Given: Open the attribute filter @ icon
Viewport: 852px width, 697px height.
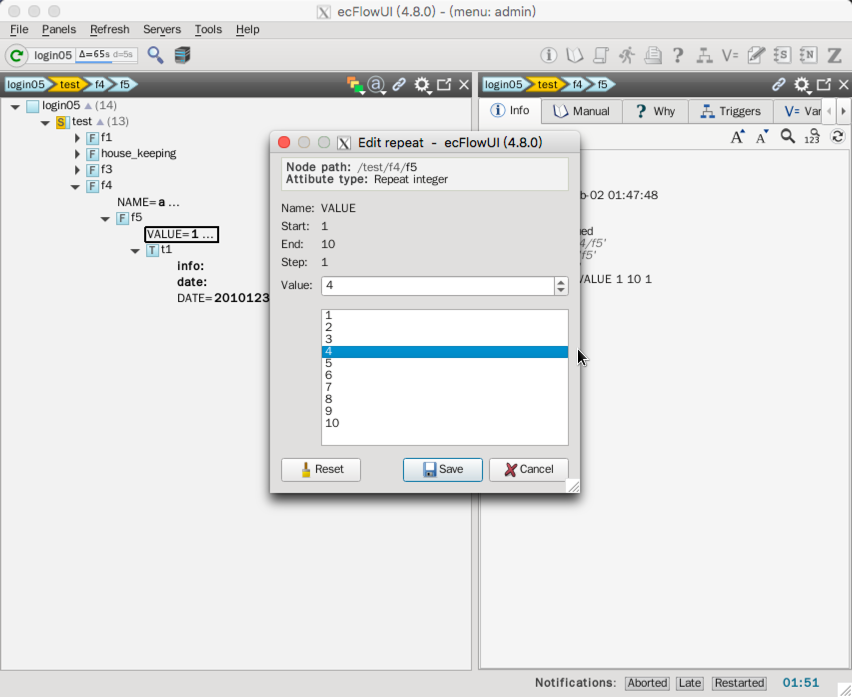Looking at the screenshot, I should (x=377, y=85).
